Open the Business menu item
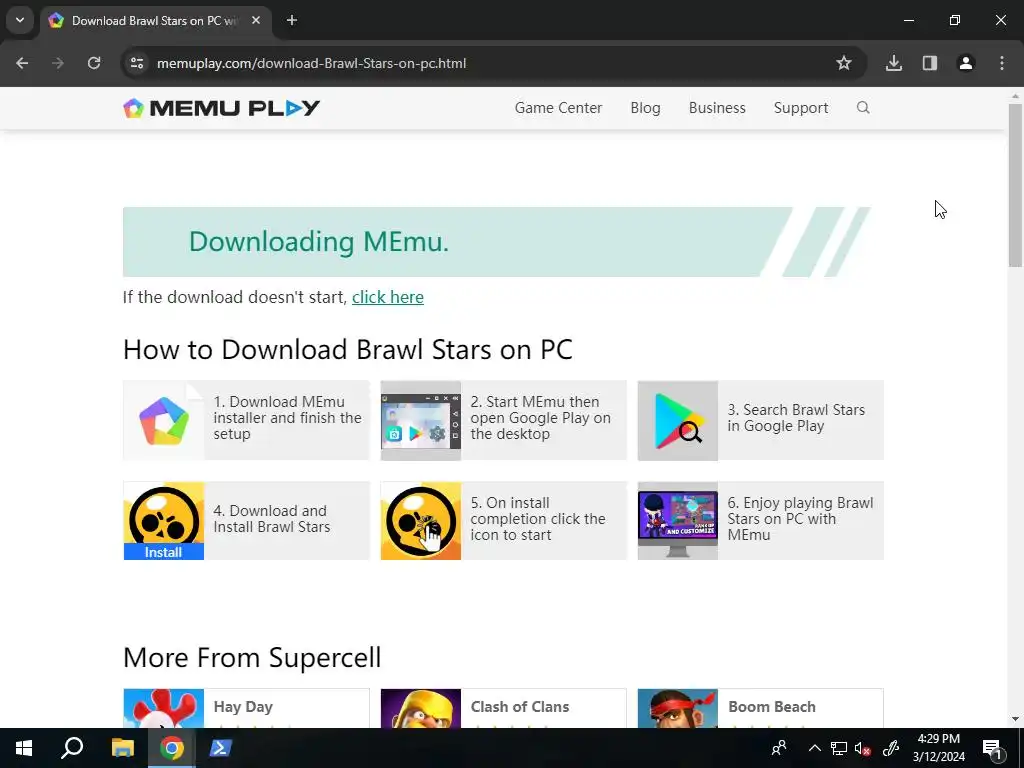1024x768 pixels. coord(717,108)
